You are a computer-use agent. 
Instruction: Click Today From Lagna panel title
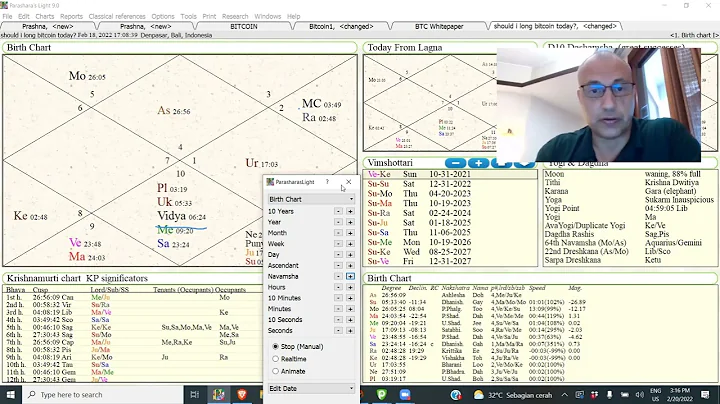click(405, 47)
